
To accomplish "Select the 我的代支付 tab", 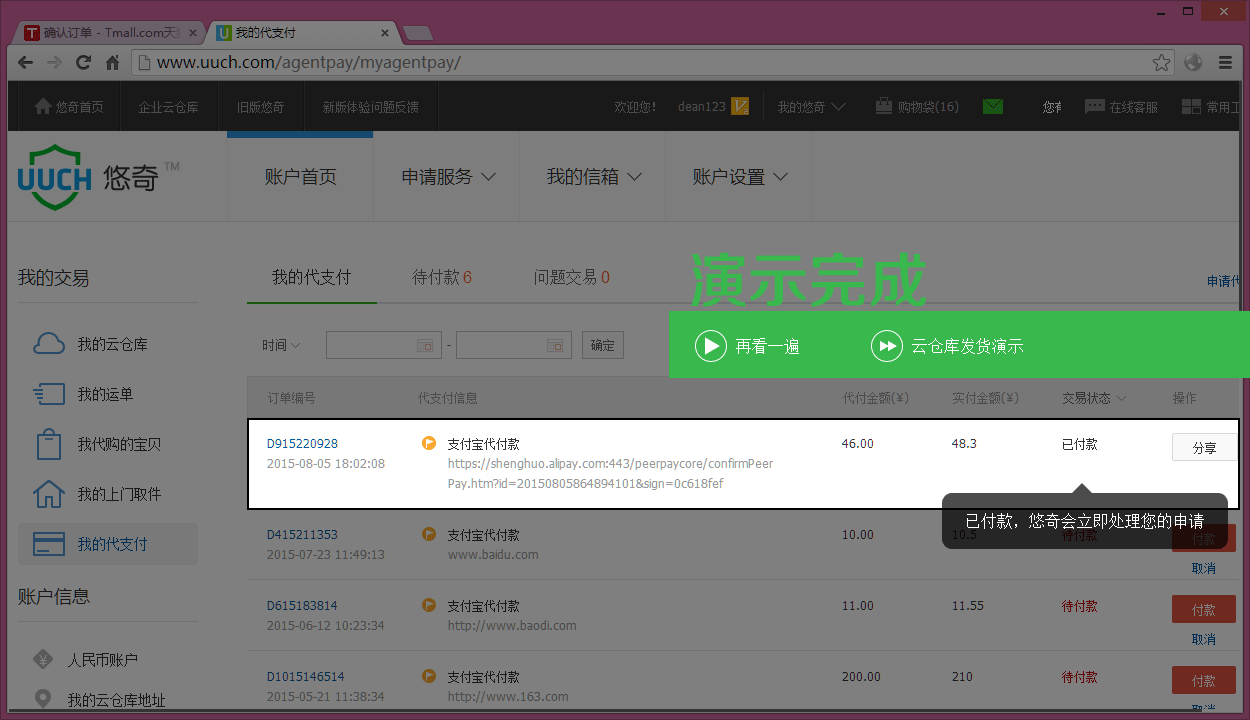I will (311, 277).
